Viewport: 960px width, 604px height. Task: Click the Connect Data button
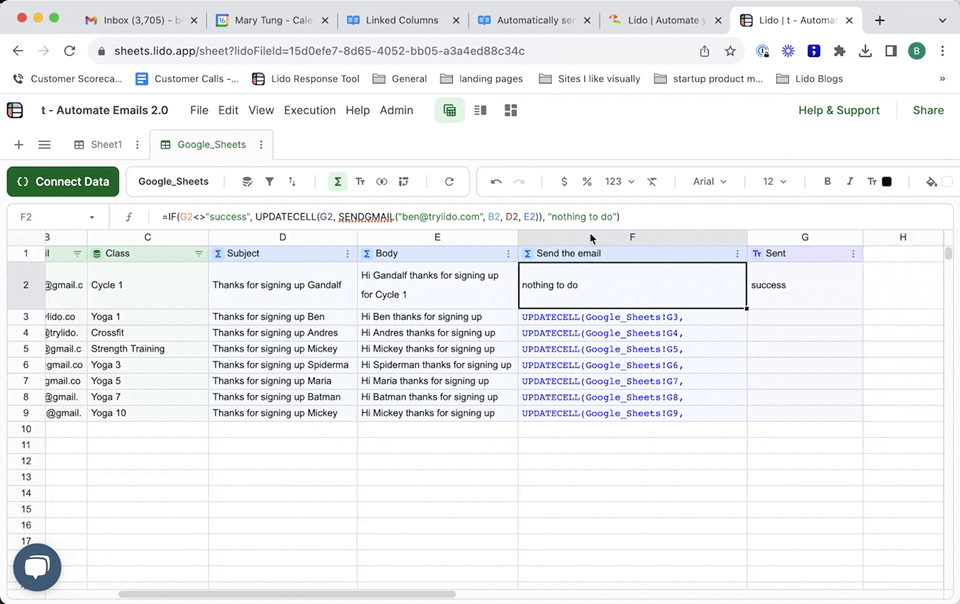63,182
